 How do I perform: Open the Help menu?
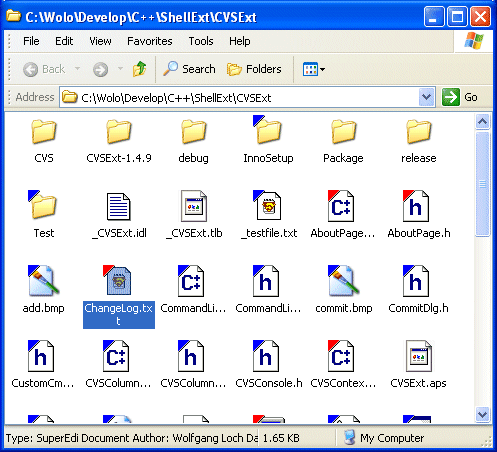tap(239, 41)
